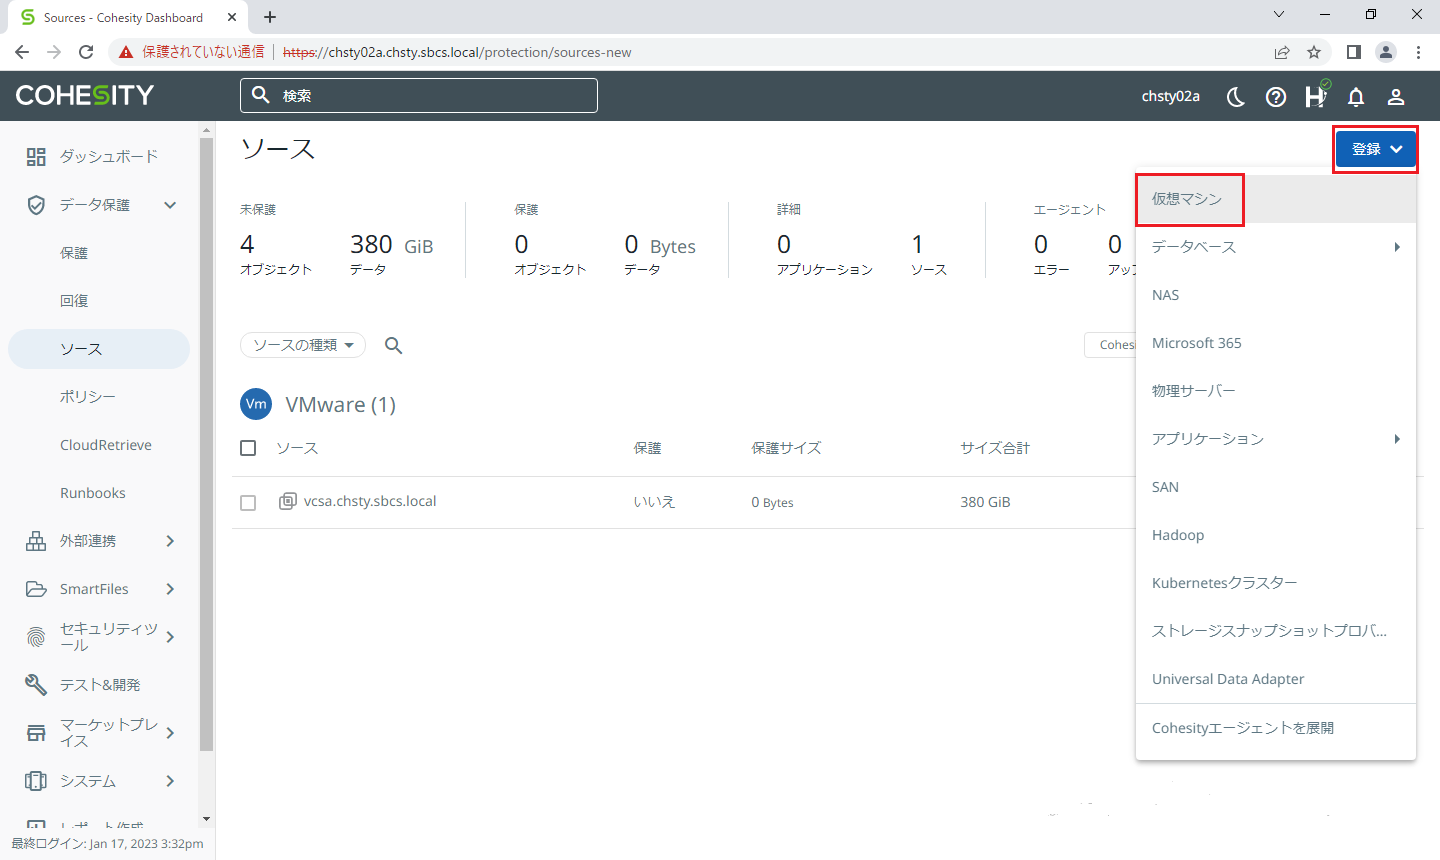Click the 外部連携 sidebar icon
This screenshot has height=860, width=1440.
coord(36,541)
